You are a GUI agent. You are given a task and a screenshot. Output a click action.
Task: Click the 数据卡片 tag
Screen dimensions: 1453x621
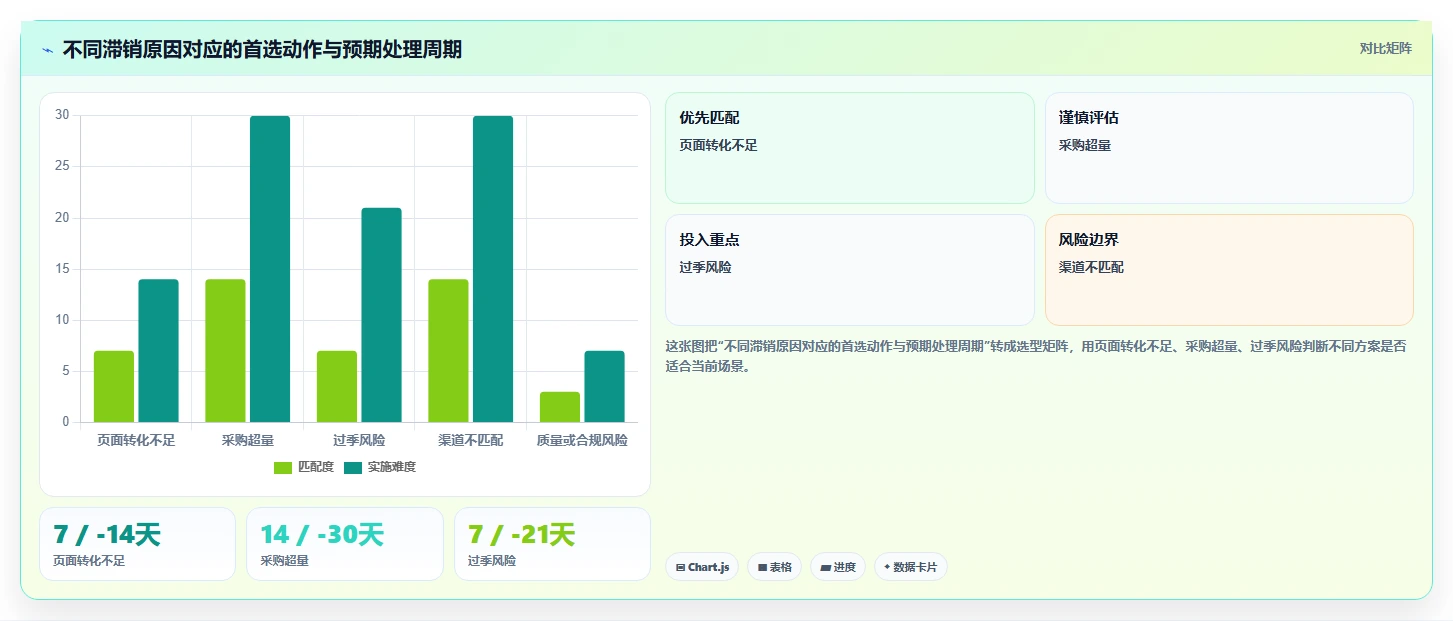pos(910,567)
